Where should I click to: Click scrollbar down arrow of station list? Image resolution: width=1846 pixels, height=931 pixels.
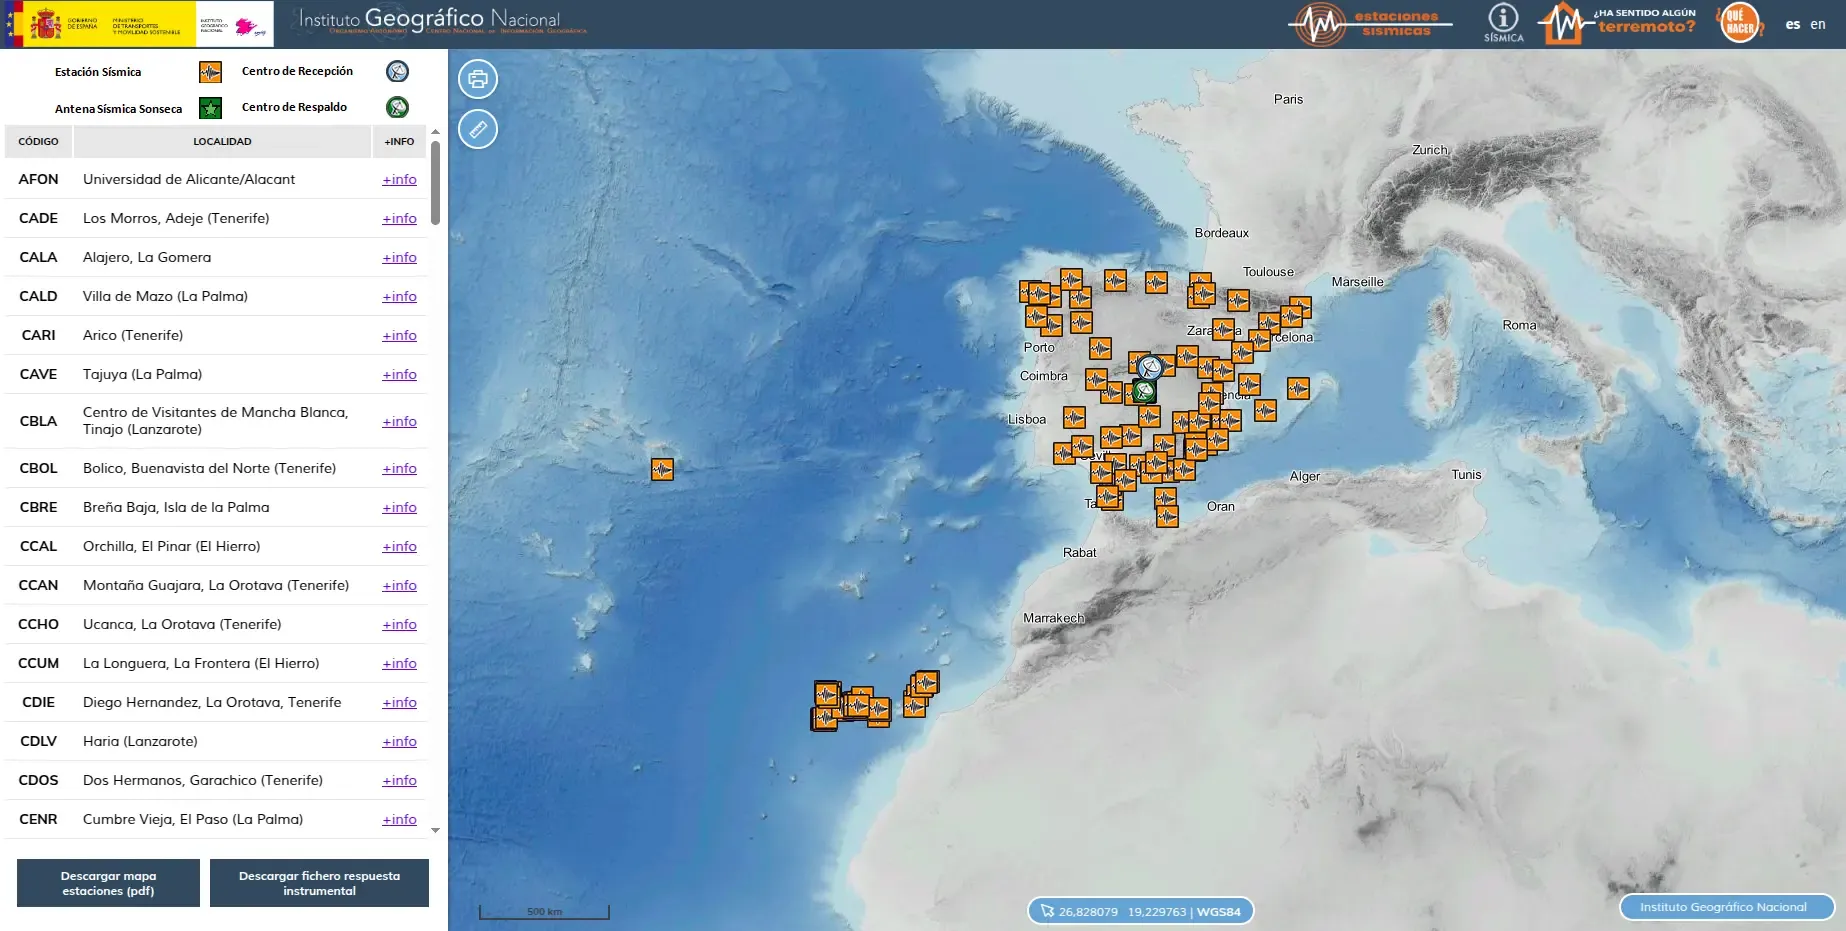[x=435, y=830]
